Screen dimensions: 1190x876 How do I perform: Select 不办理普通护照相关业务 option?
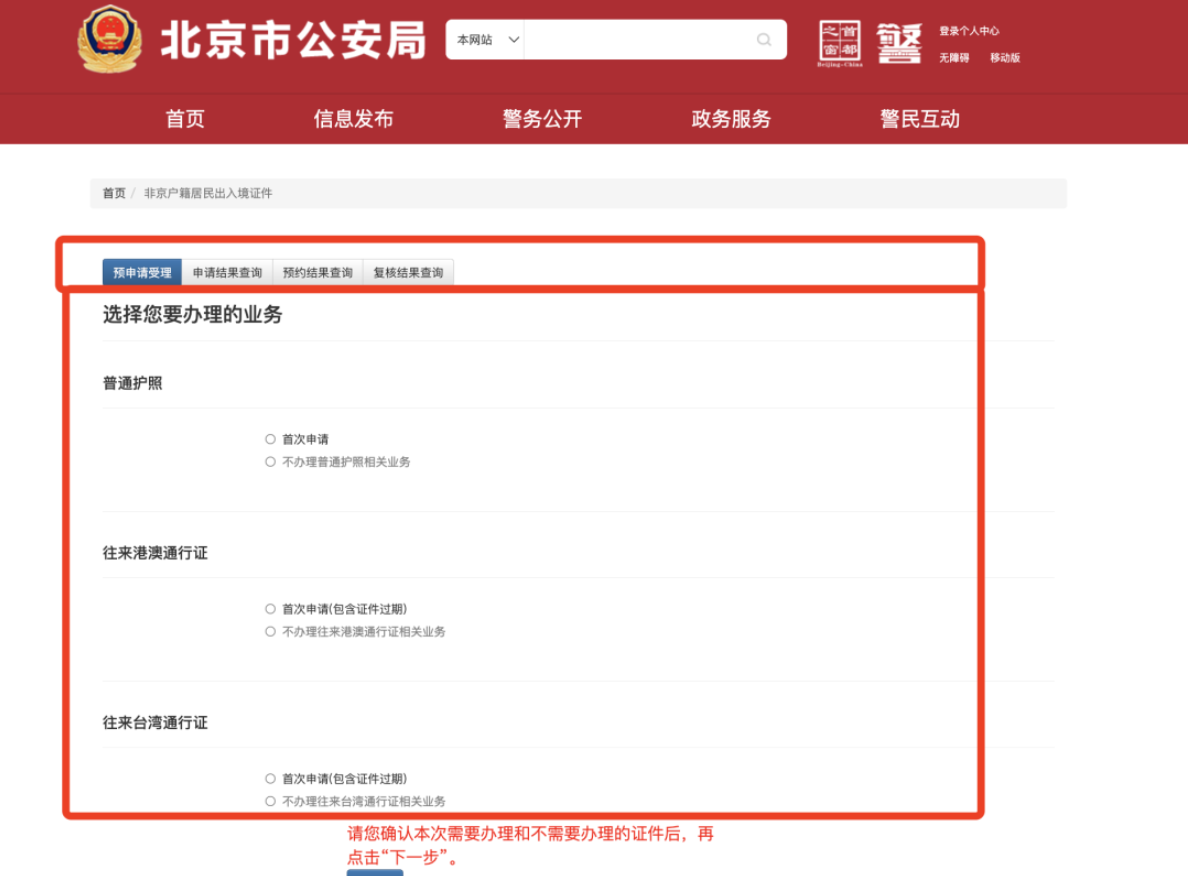coord(270,462)
